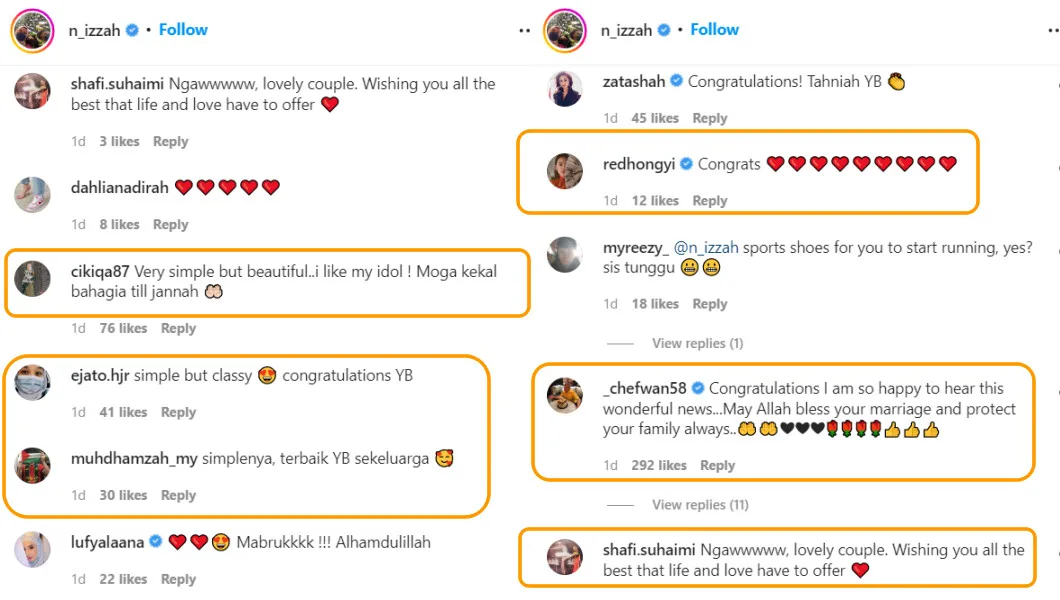
Task: Open zatashah's avatar image
Action: [x=565, y=88]
